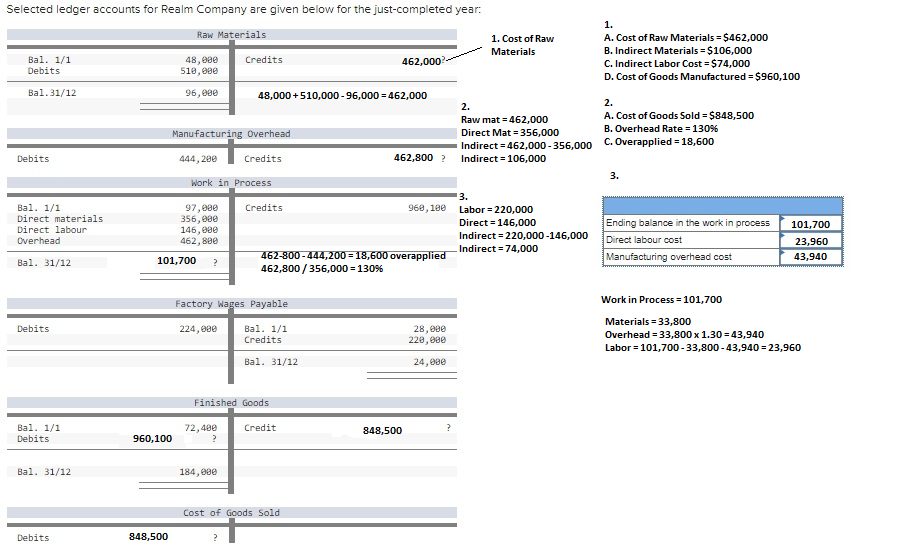Screen dimensions: 906x560
Task: Click the Finished Goods ledger title
Action: click(x=231, y=403)
